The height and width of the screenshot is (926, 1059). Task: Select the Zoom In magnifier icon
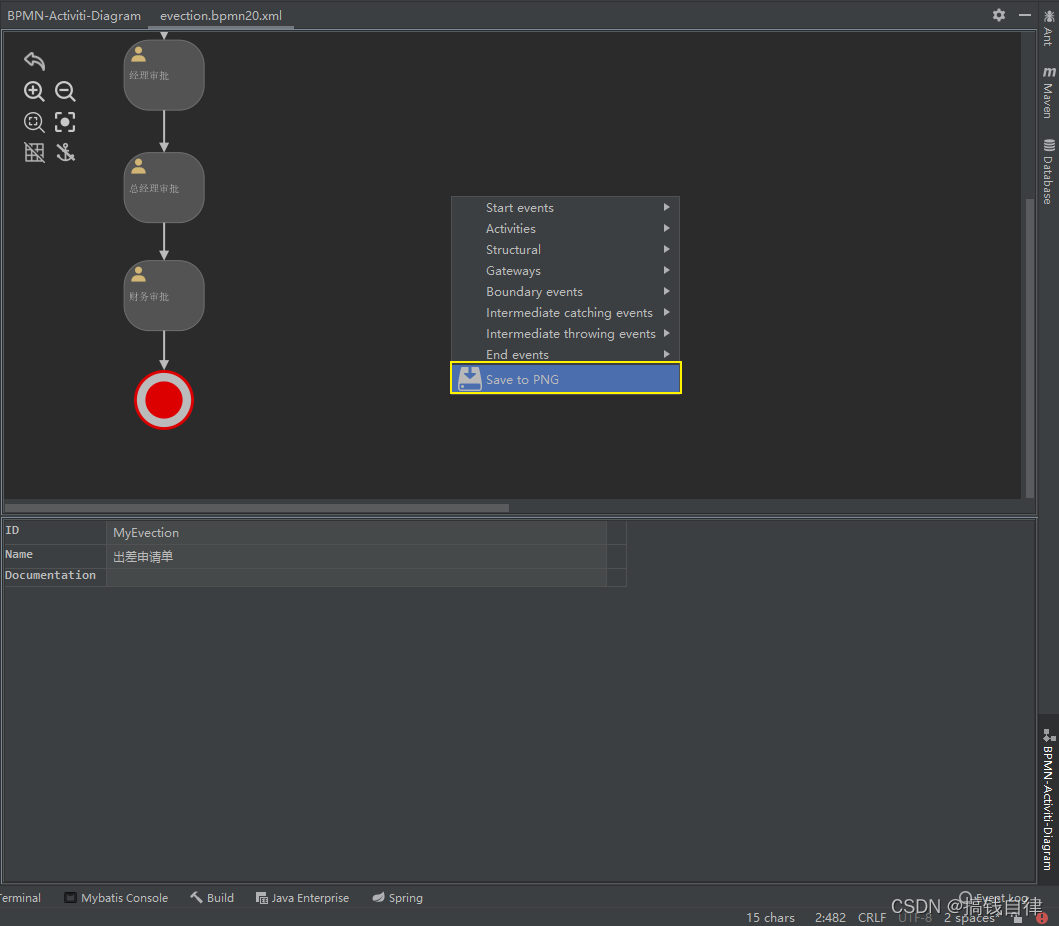(x=34, y=91)
